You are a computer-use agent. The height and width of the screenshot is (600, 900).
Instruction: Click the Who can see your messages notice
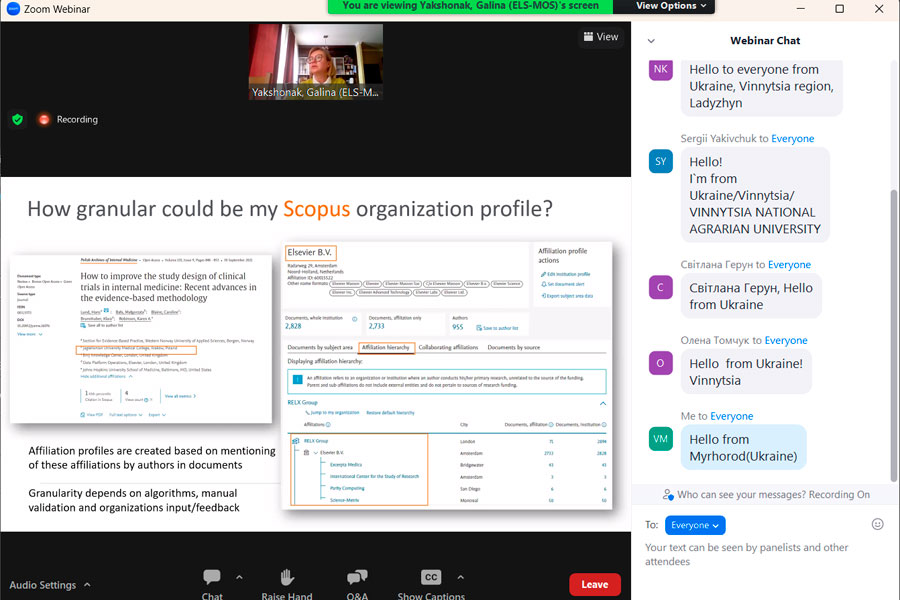point(766,494)
